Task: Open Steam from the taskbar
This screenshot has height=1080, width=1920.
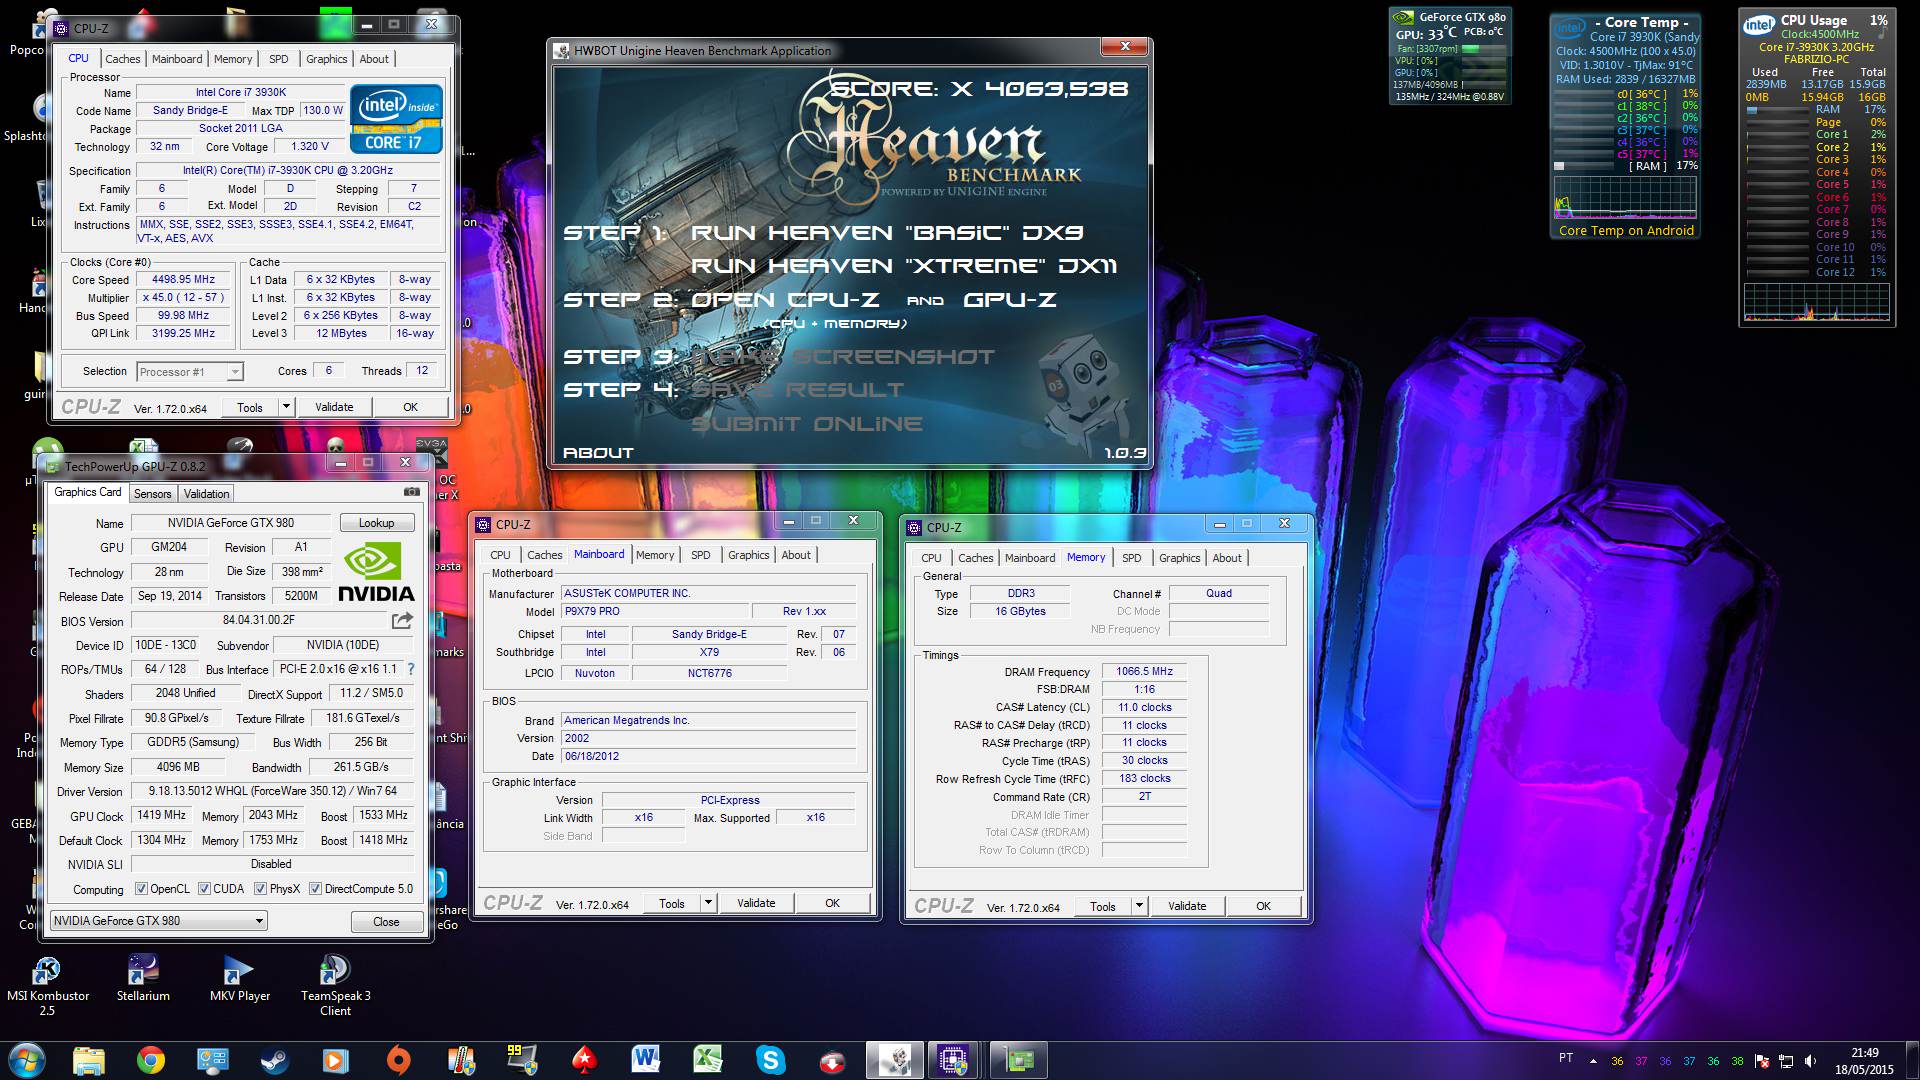Action: tap(274, 1060)
